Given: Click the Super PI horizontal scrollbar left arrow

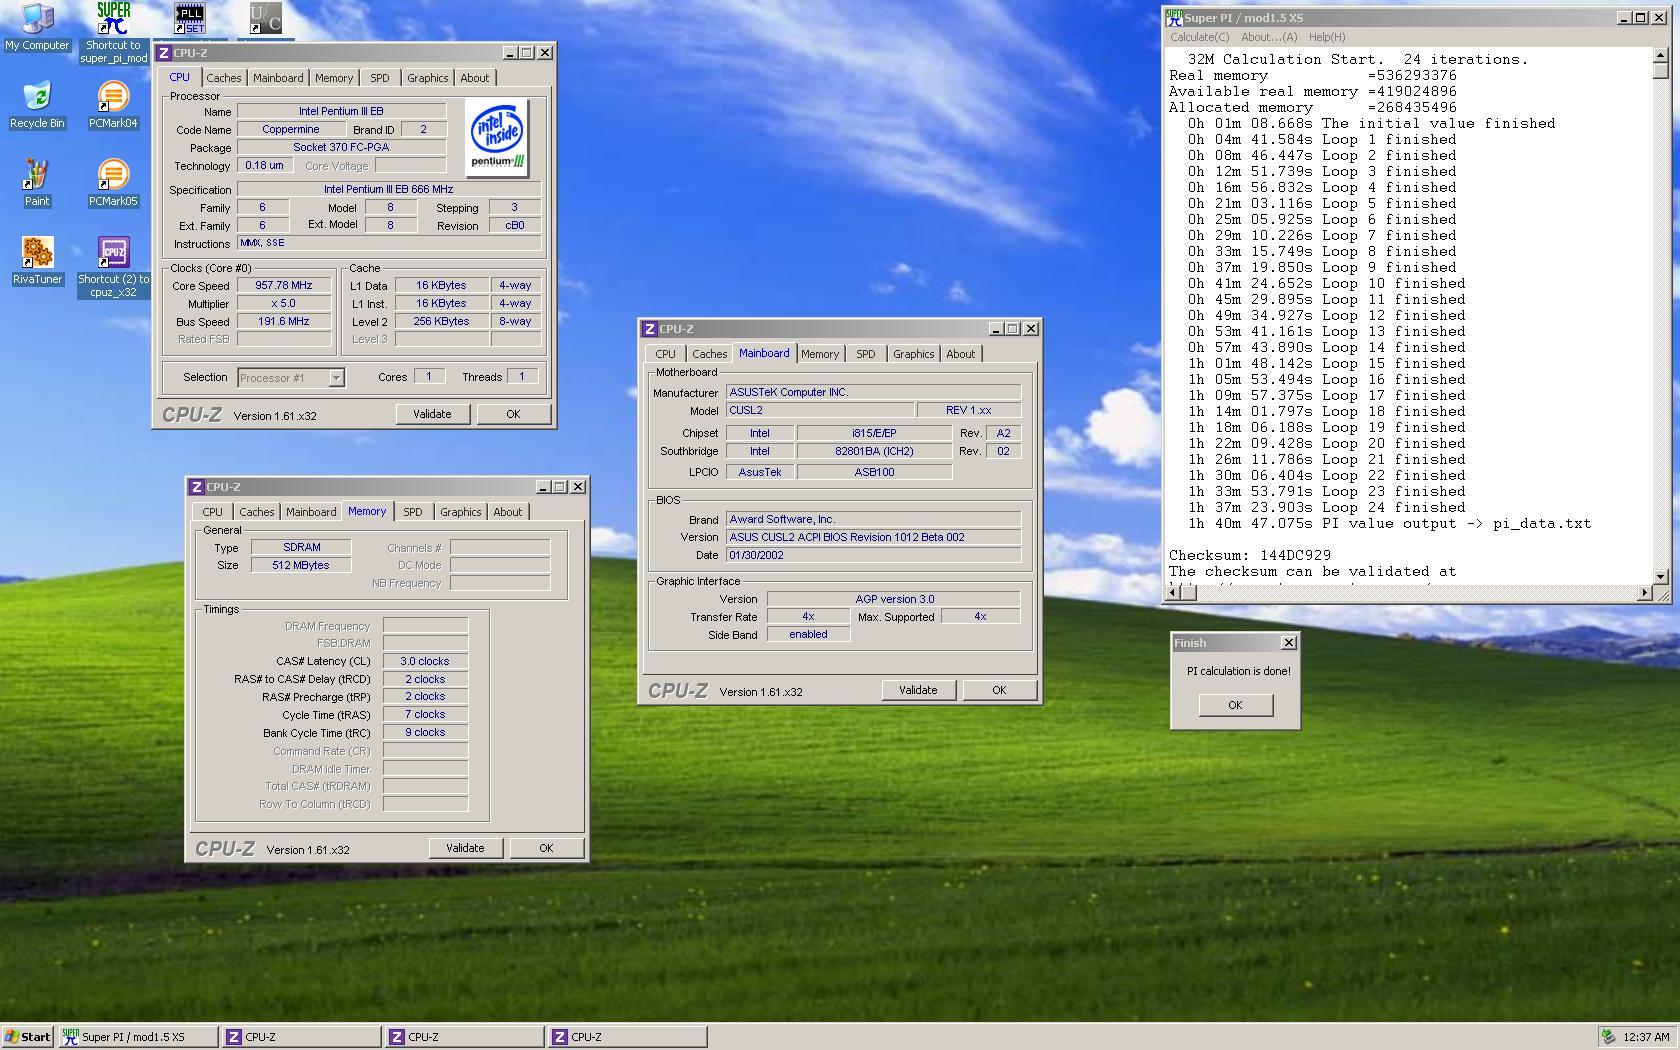Looking at the screenshot, I should tap(1174, 593).
